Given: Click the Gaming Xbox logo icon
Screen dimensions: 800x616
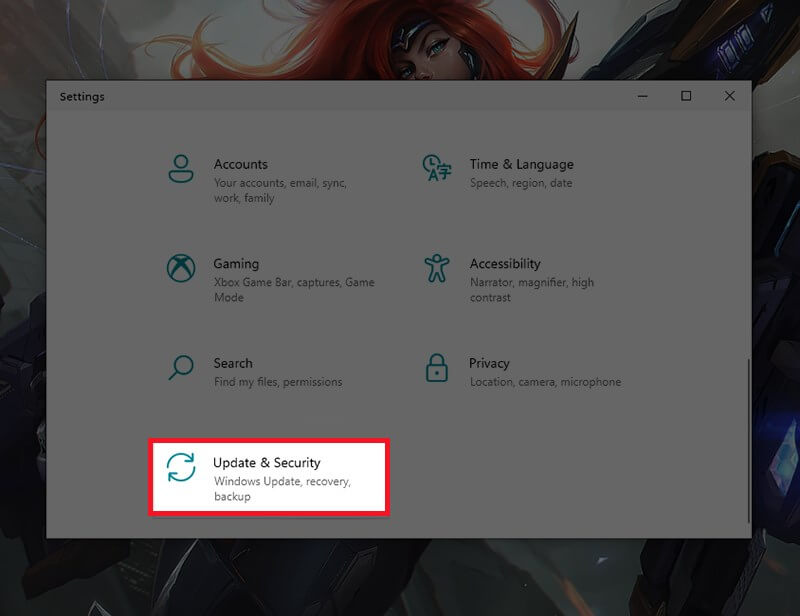Looking at the screenshot, I should tap(181, 268).
